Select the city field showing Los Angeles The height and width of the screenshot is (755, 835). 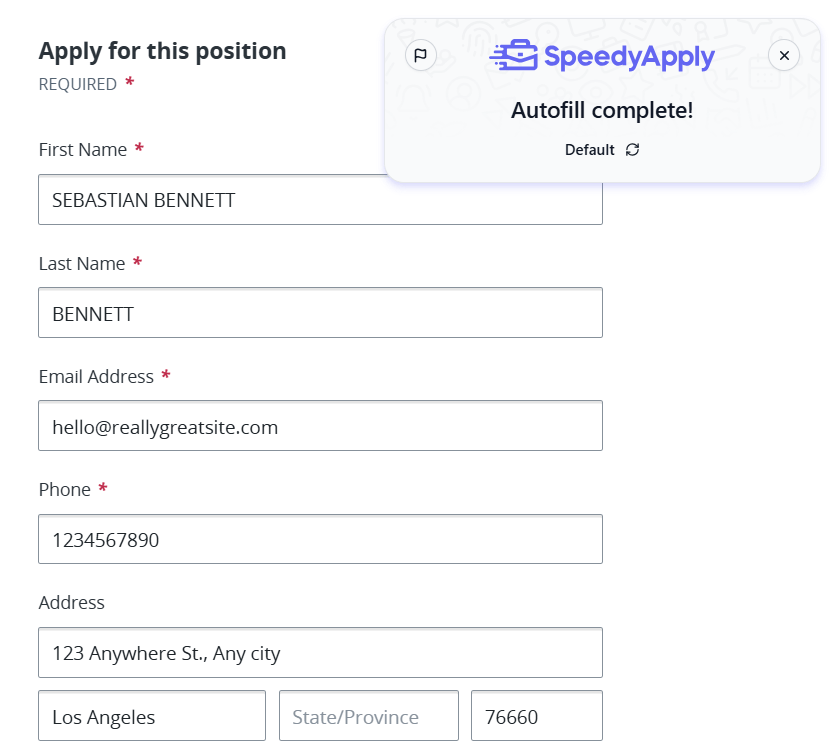(151, 716)
